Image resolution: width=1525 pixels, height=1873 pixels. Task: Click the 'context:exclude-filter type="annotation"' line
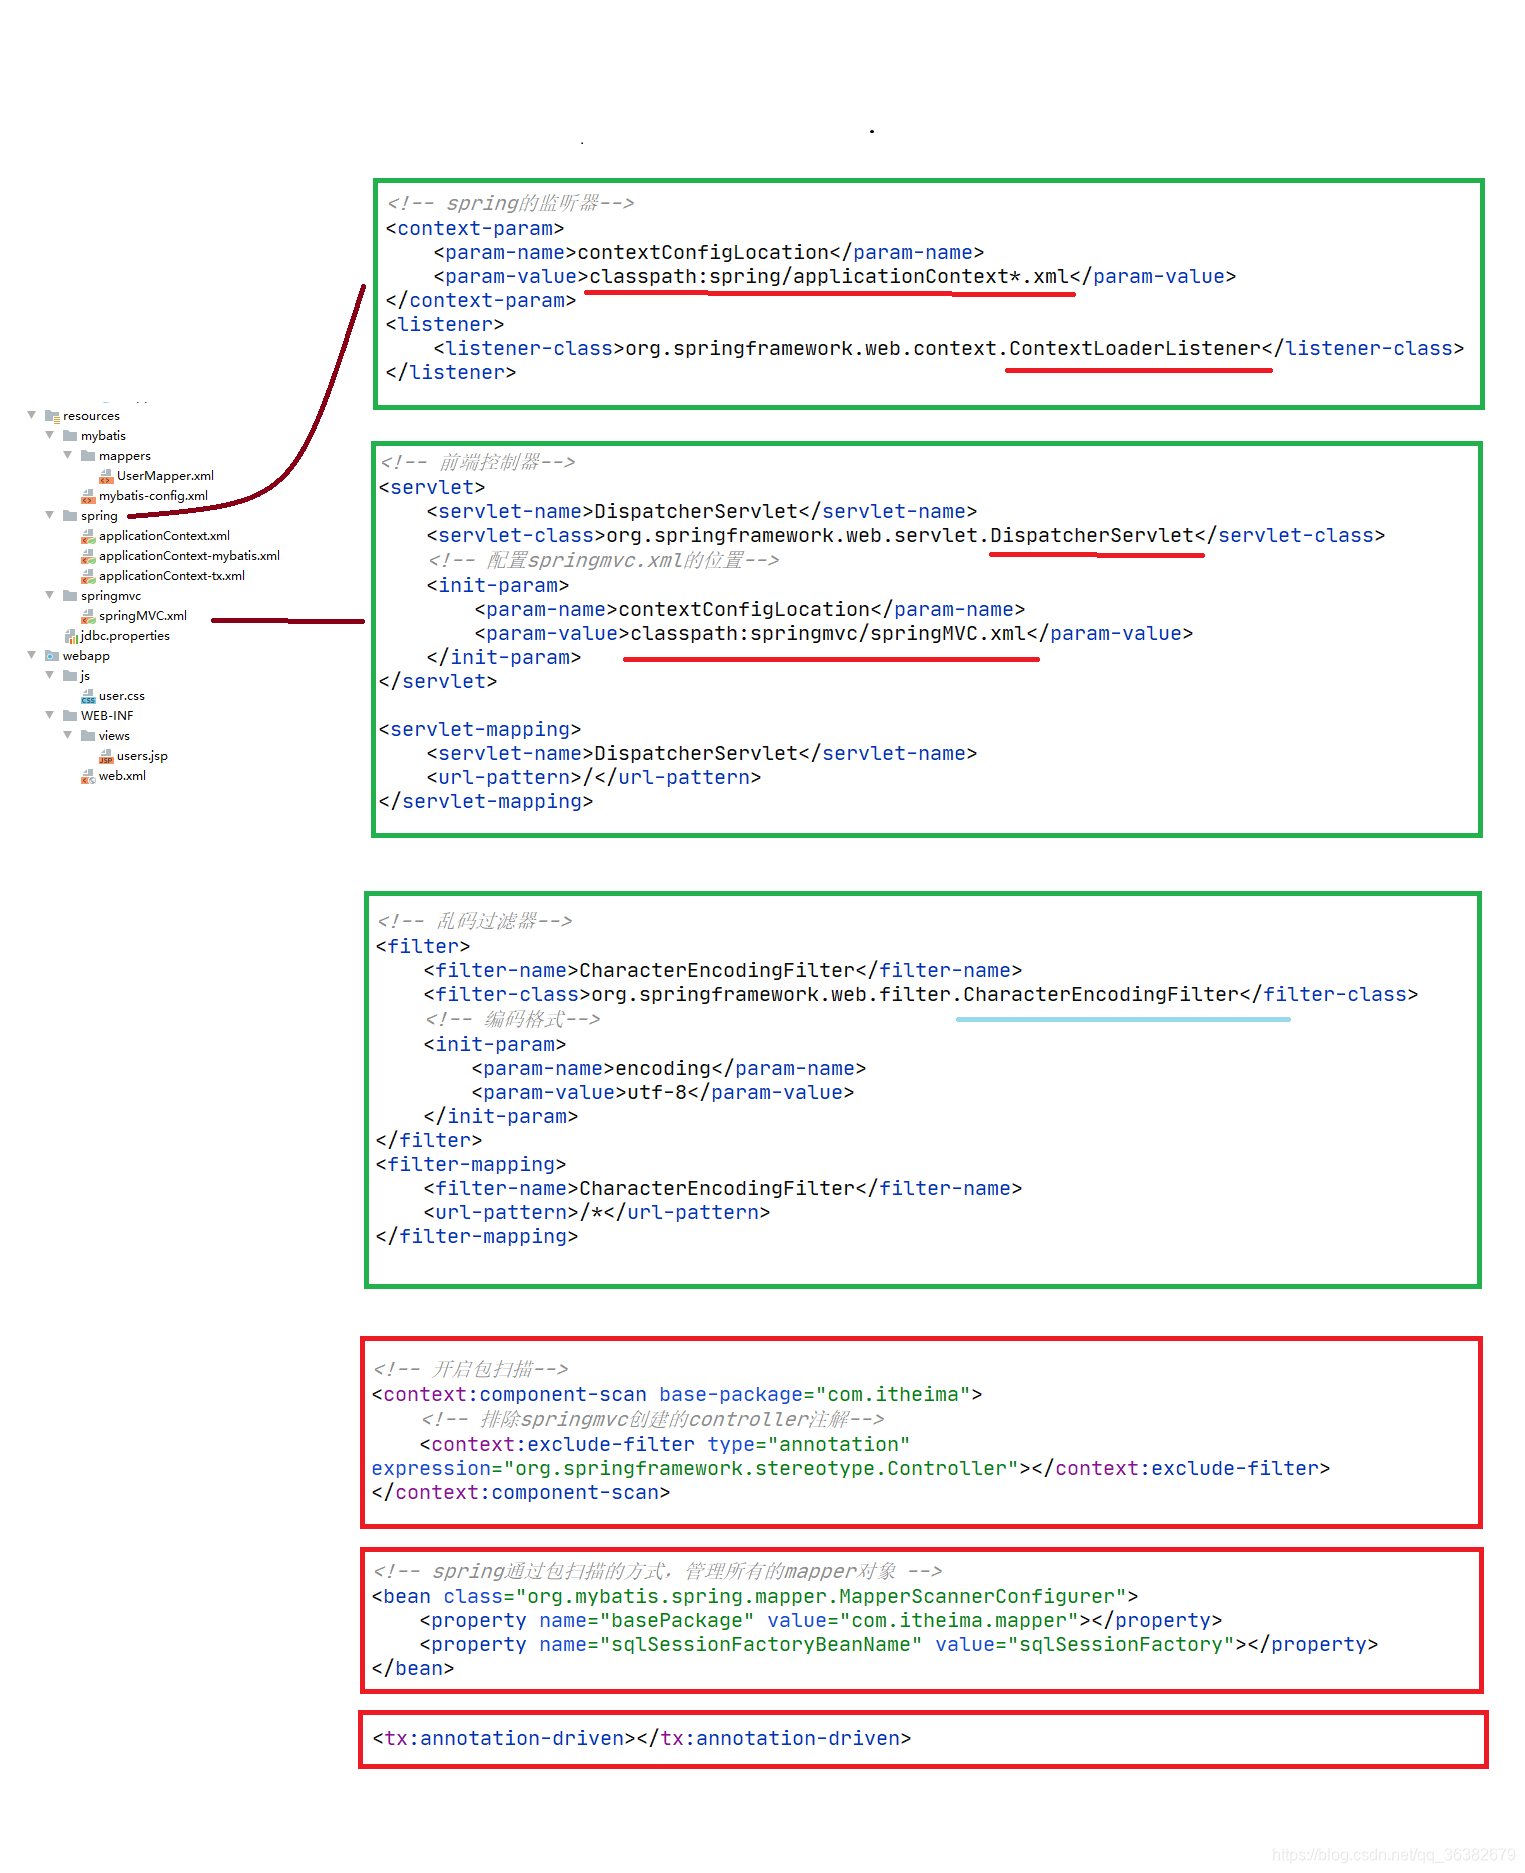tap(665, 1445)
